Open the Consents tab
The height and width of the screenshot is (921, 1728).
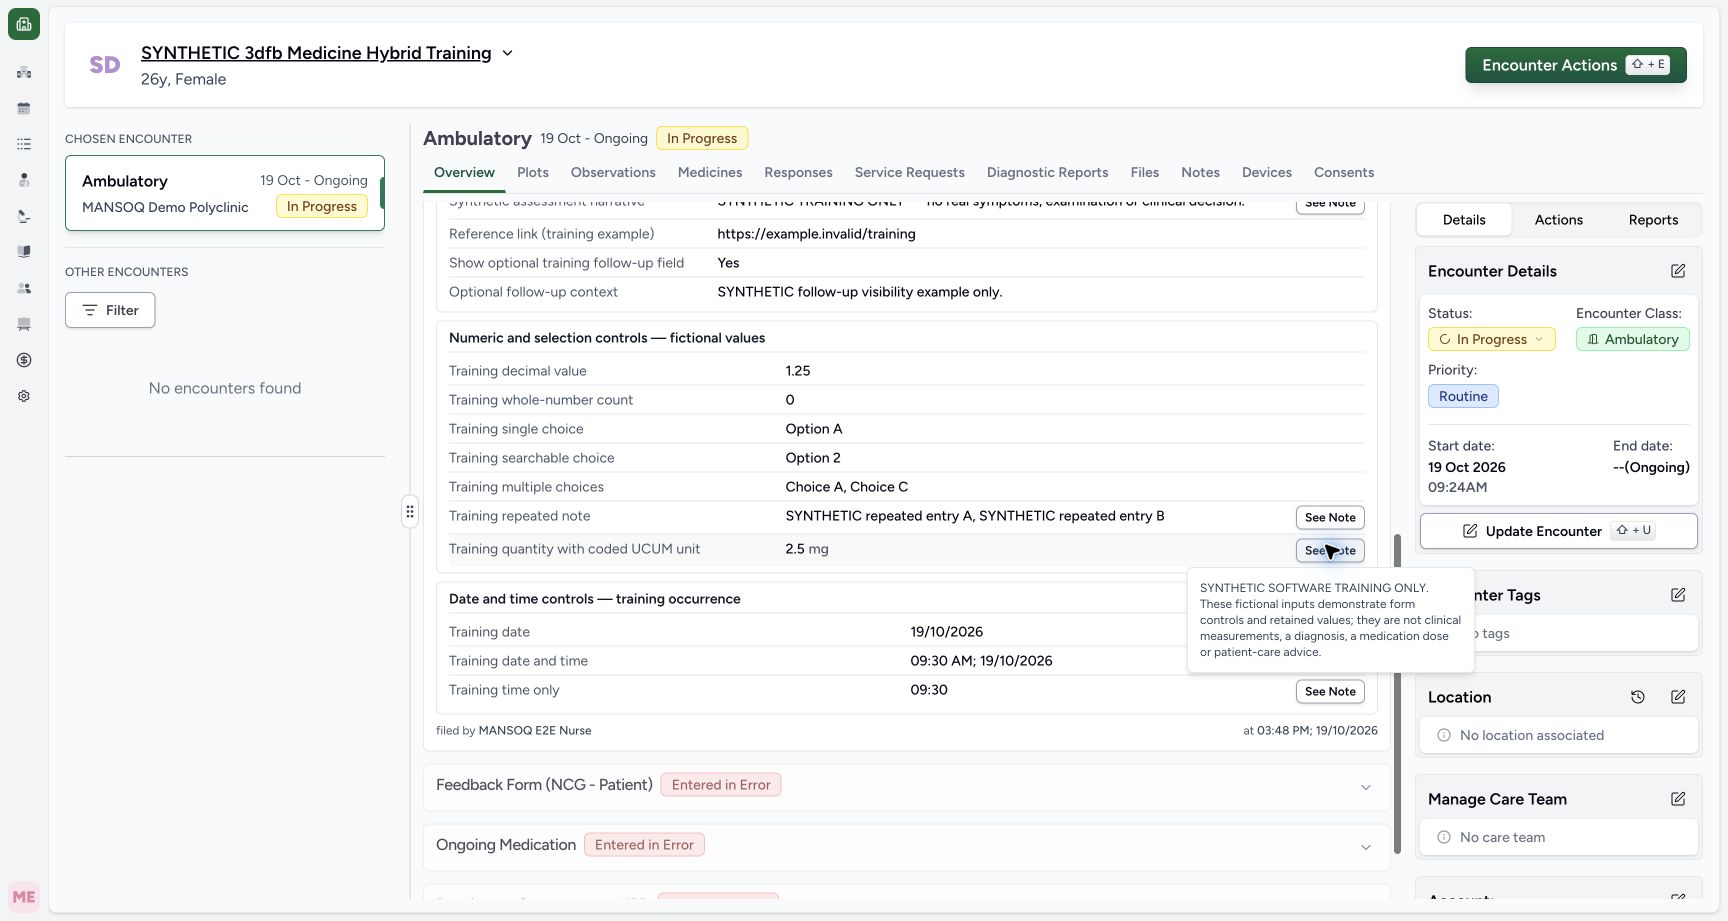tap(1343, 172)
